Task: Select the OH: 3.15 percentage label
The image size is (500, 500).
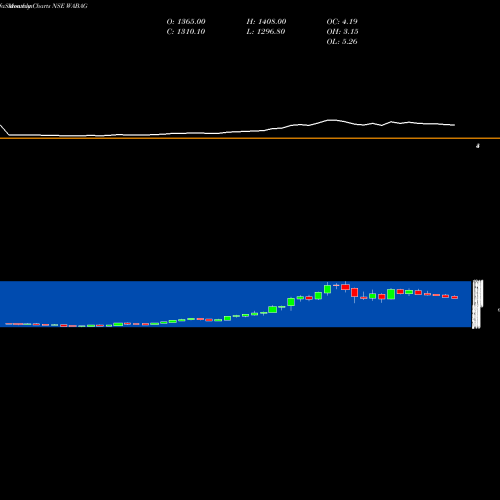Action: 342,32
